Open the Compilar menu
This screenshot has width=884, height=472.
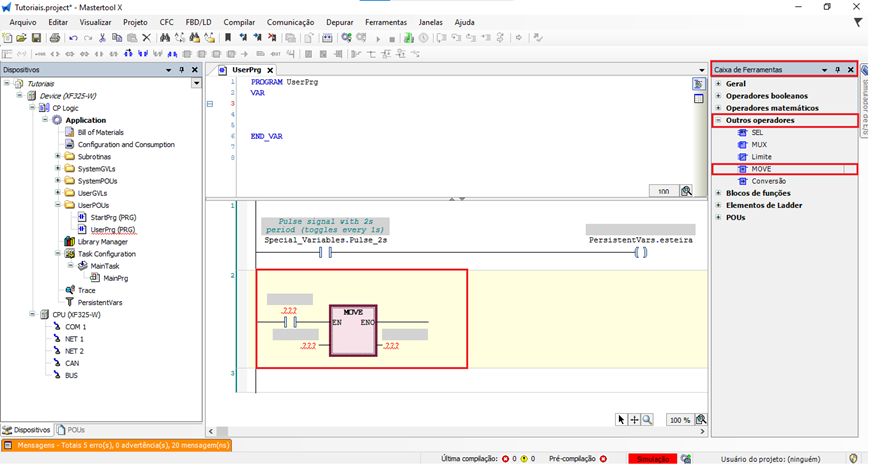click(x=239, y=22)
